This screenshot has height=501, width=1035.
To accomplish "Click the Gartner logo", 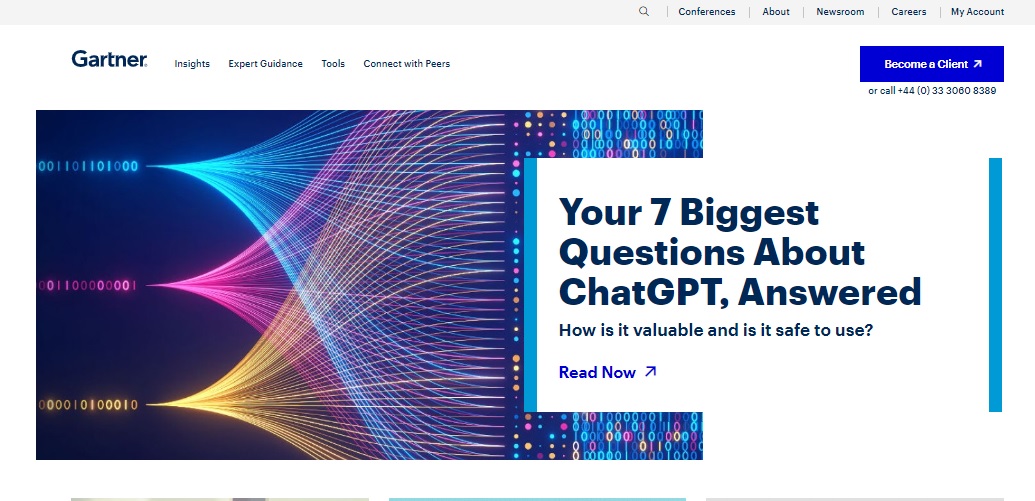I will pos(110,59).
